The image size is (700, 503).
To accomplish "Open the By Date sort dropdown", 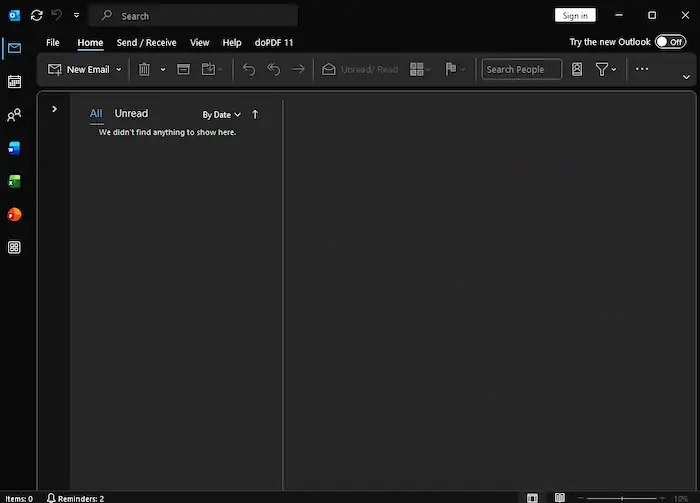I will click(221, 115).
